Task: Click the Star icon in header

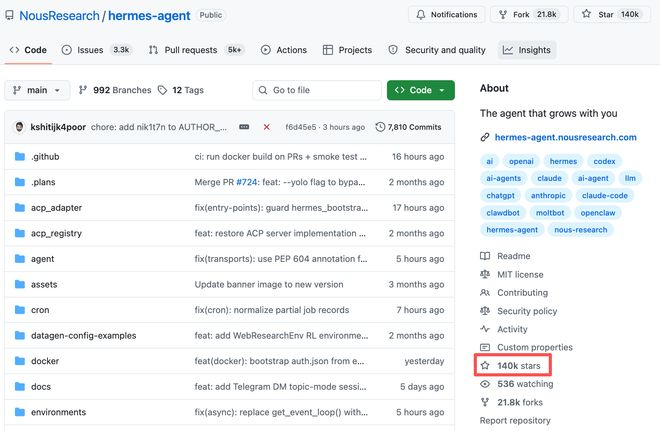Action: (x=586, y=14)
